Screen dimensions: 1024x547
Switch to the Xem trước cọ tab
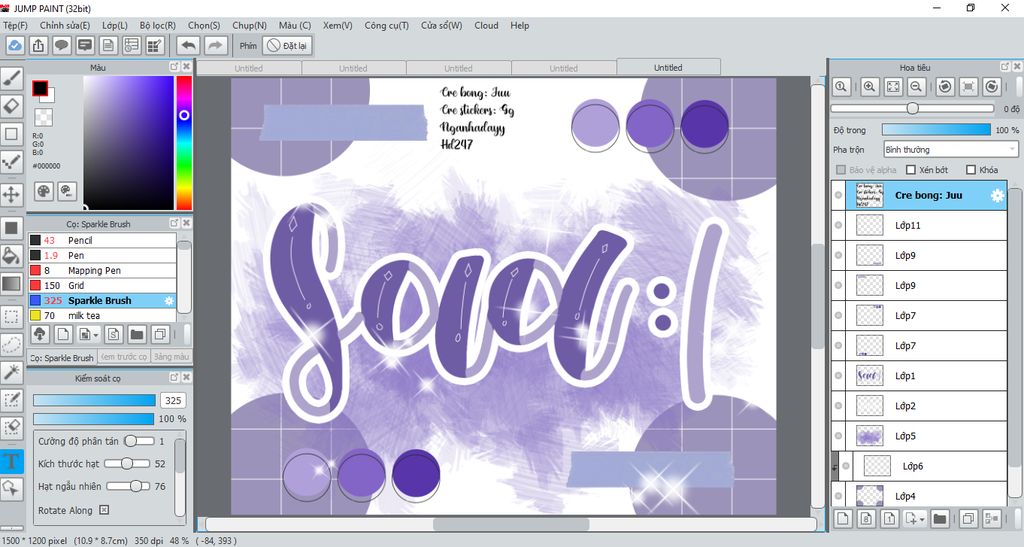tap(123, 357)
